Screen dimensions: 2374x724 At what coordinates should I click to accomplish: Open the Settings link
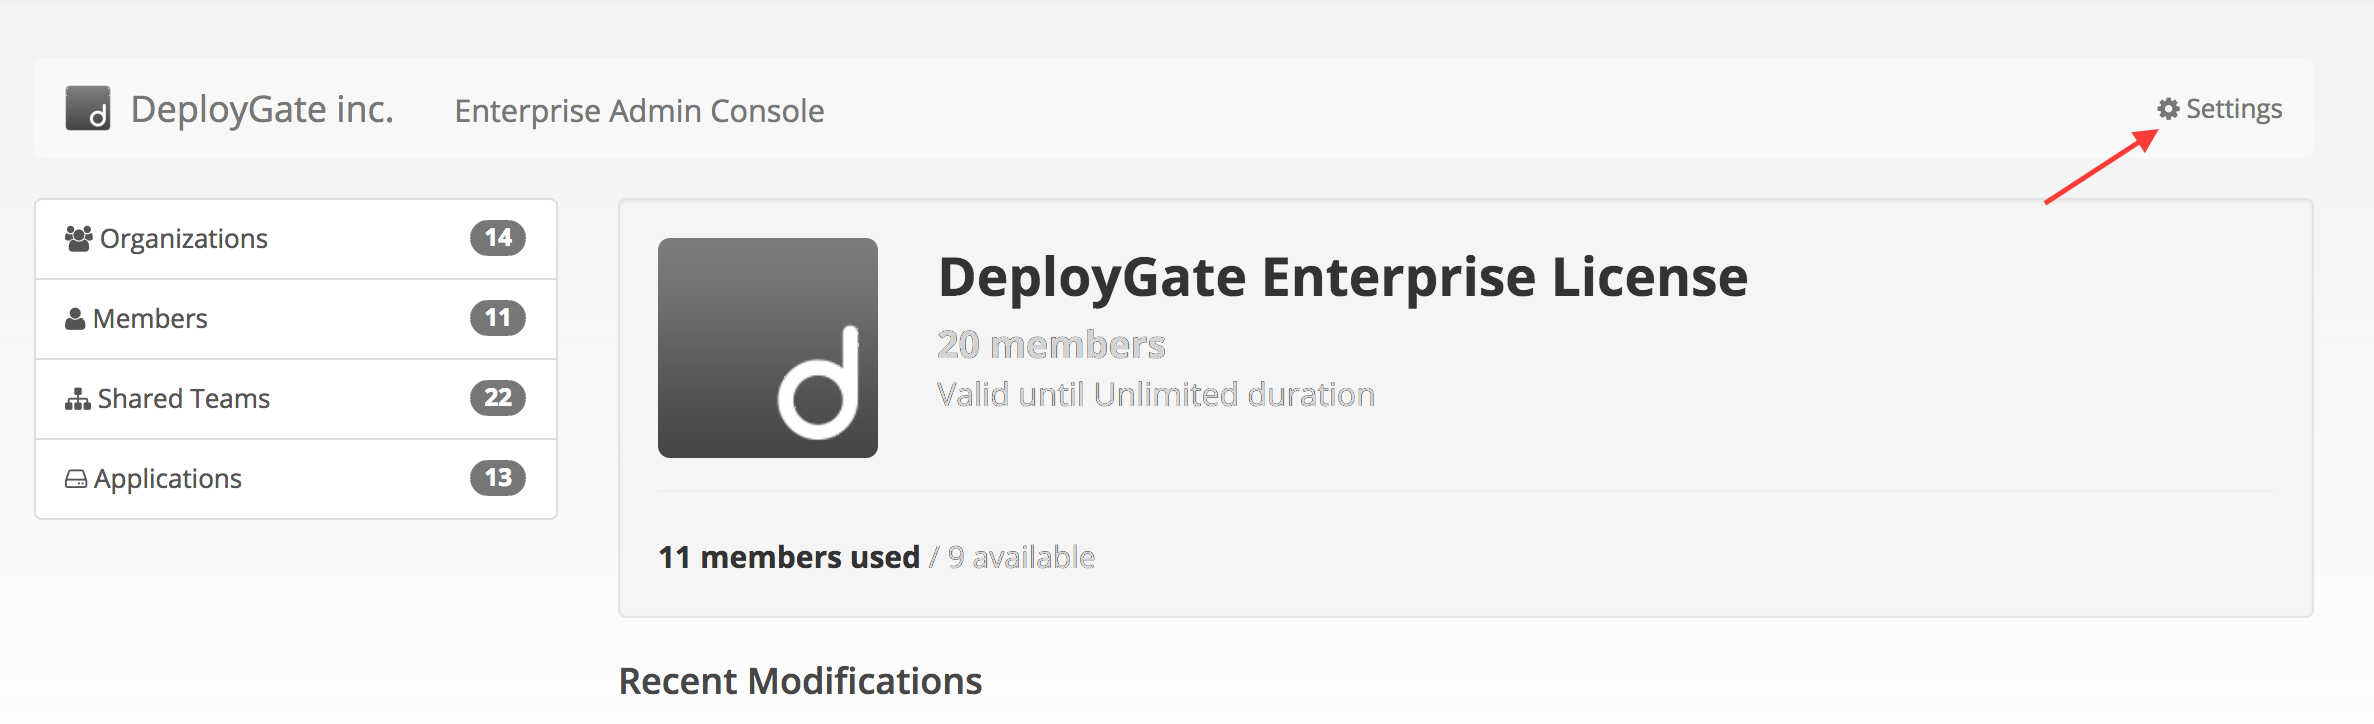[x=2220, y=108]
